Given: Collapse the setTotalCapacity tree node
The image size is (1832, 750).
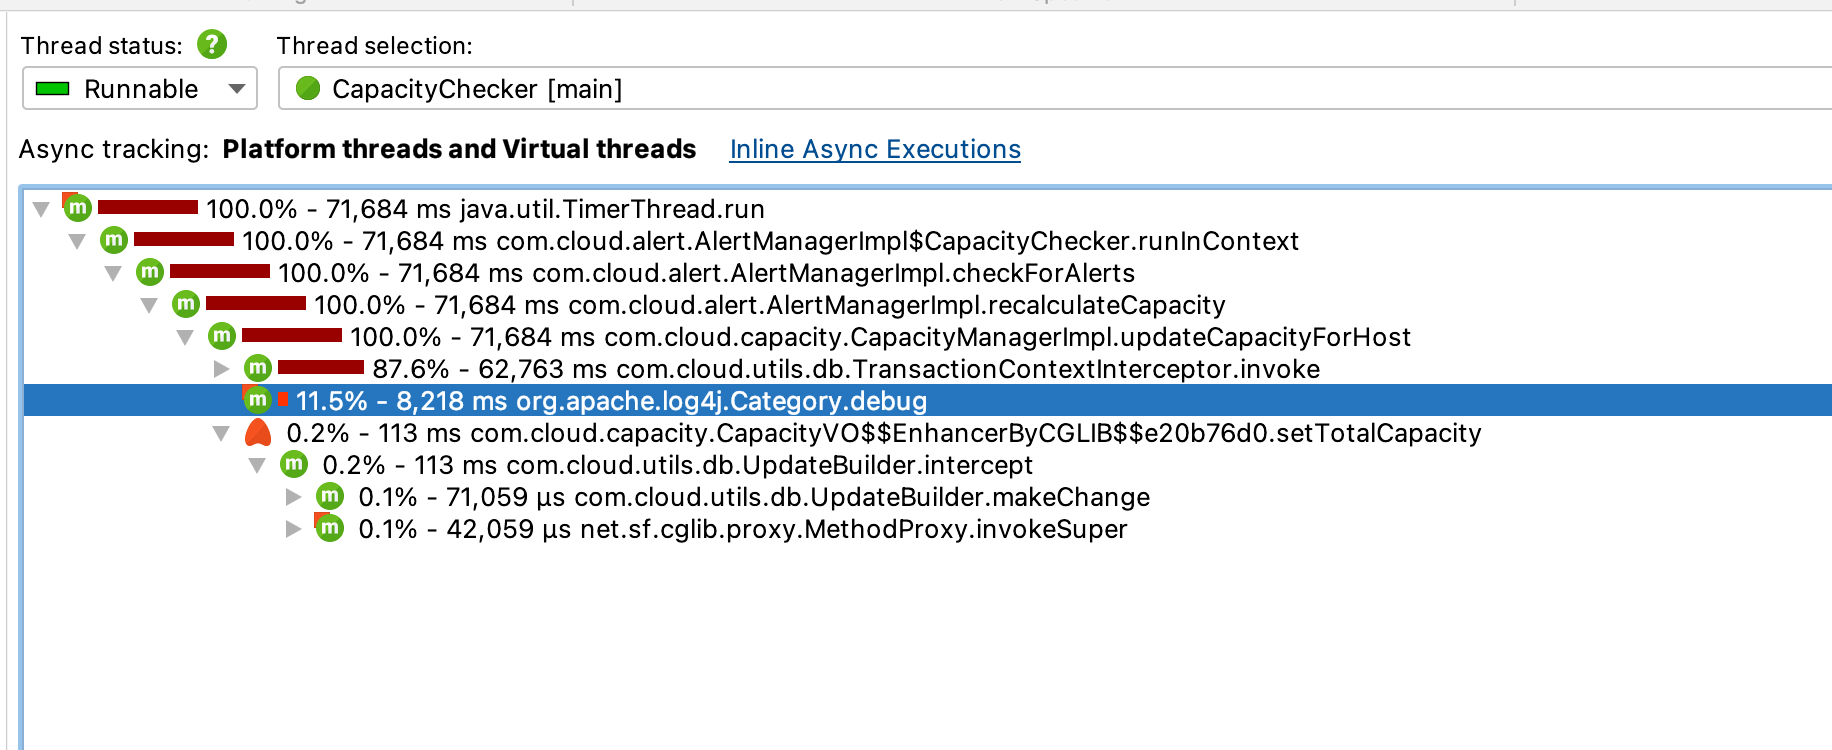Looking at the screenshot, I should click(222, 433).
